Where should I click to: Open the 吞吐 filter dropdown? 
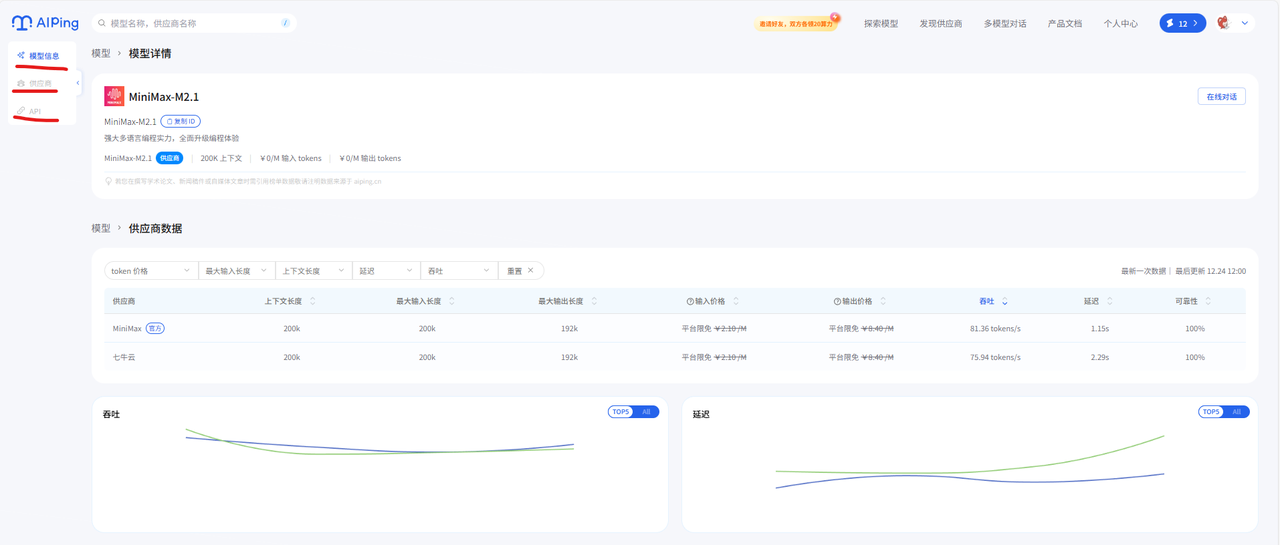click(459, 271)
